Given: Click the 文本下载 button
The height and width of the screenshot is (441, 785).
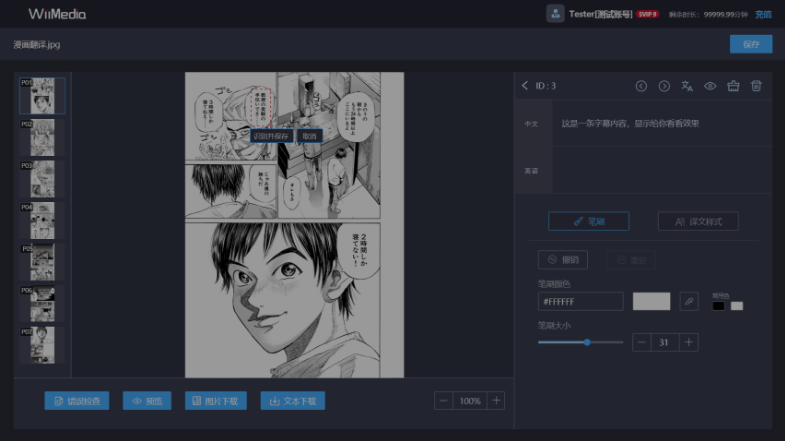Looking at the screenshot, I should [x=293, y=401].
